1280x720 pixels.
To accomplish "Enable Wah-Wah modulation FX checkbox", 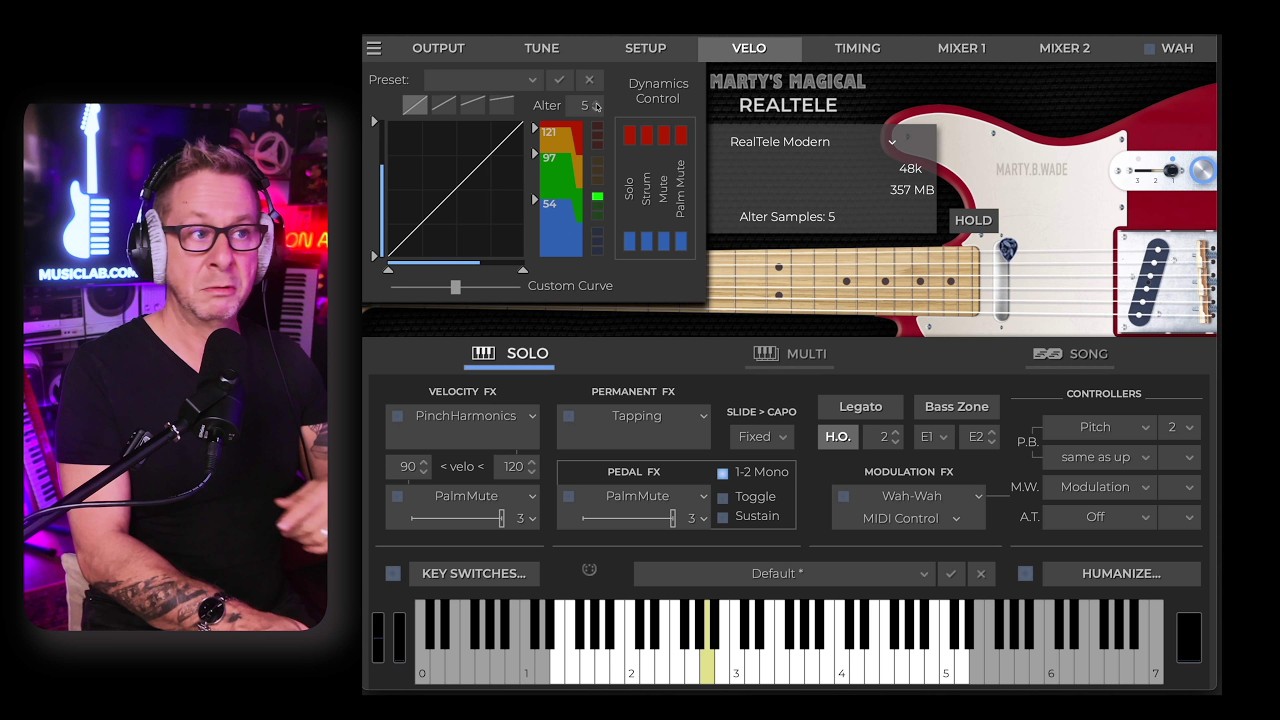I will [x=844, y=496].
